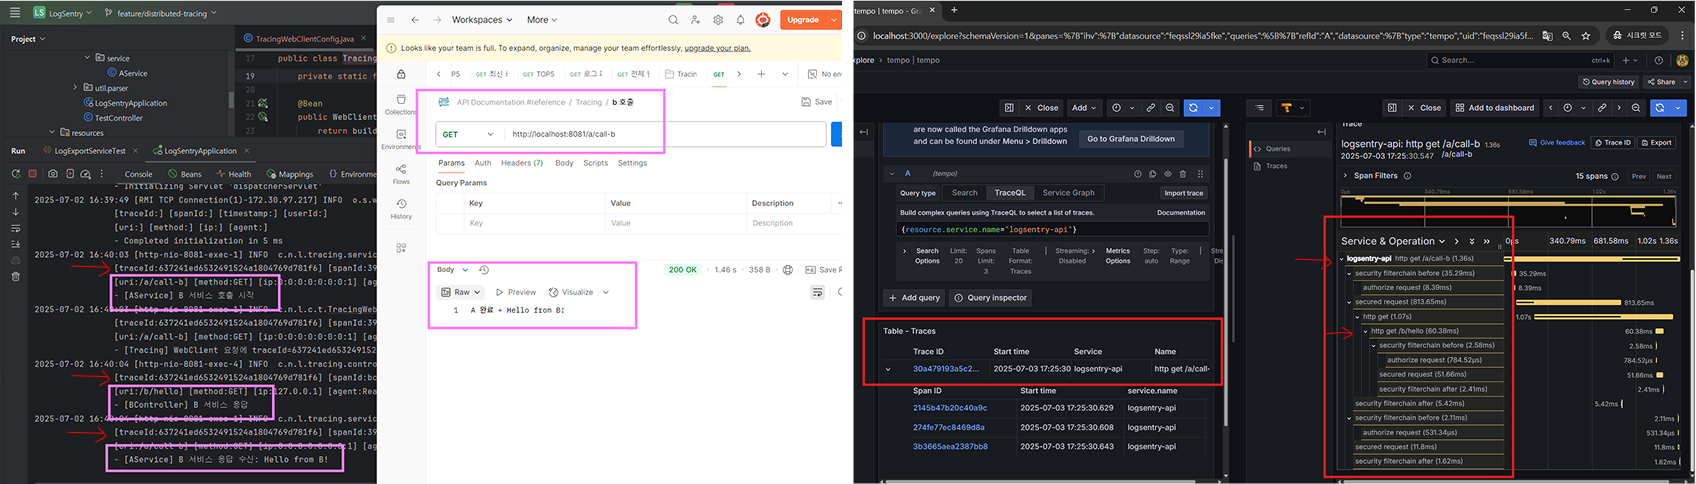Click collapse all spans double-chevron
1696x484 pixels.
tap(1487, 241)
